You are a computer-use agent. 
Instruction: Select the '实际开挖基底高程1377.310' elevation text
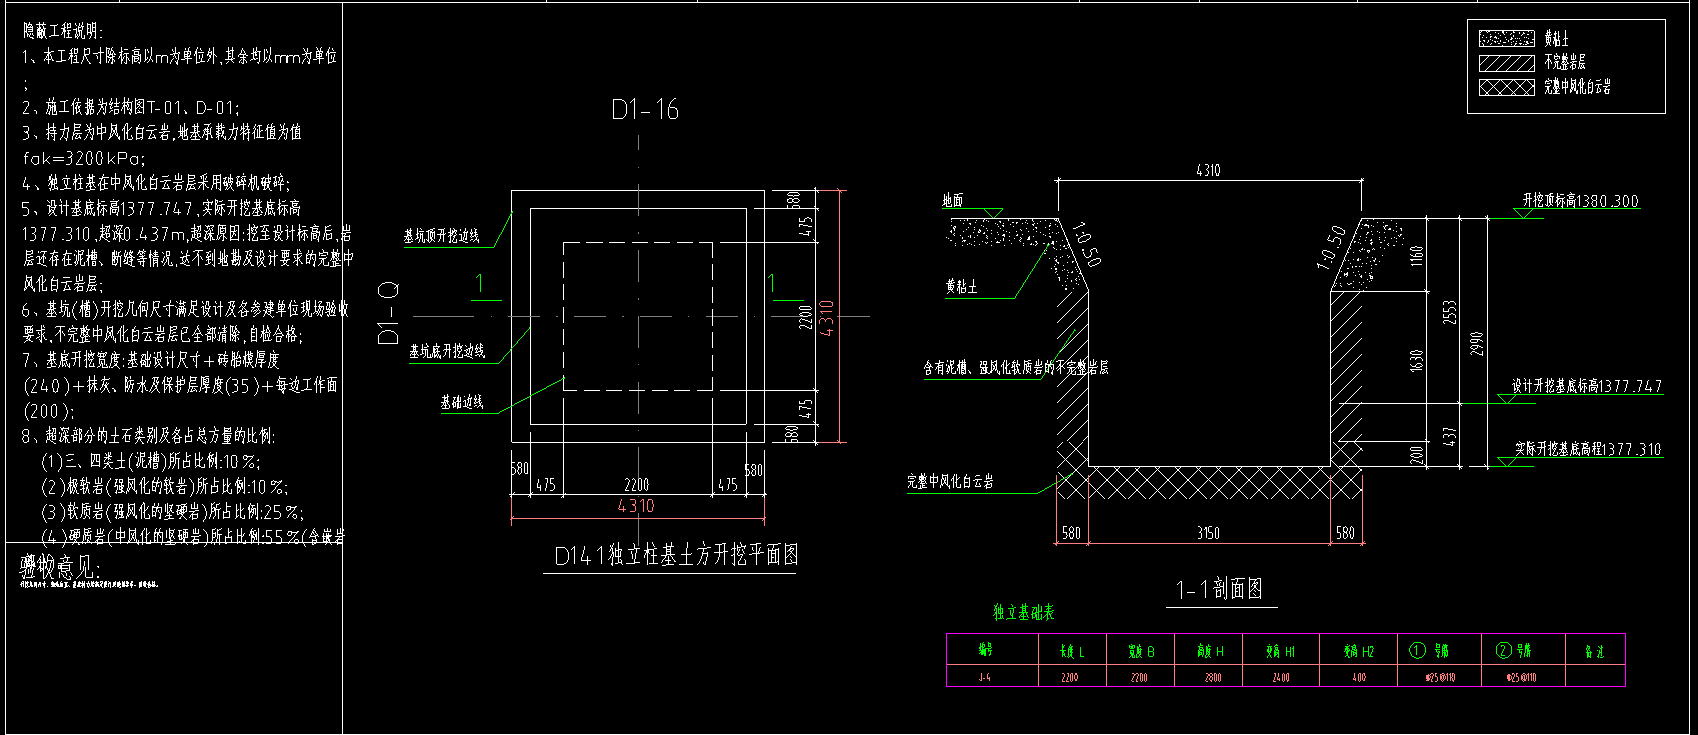click(1587, 450)
